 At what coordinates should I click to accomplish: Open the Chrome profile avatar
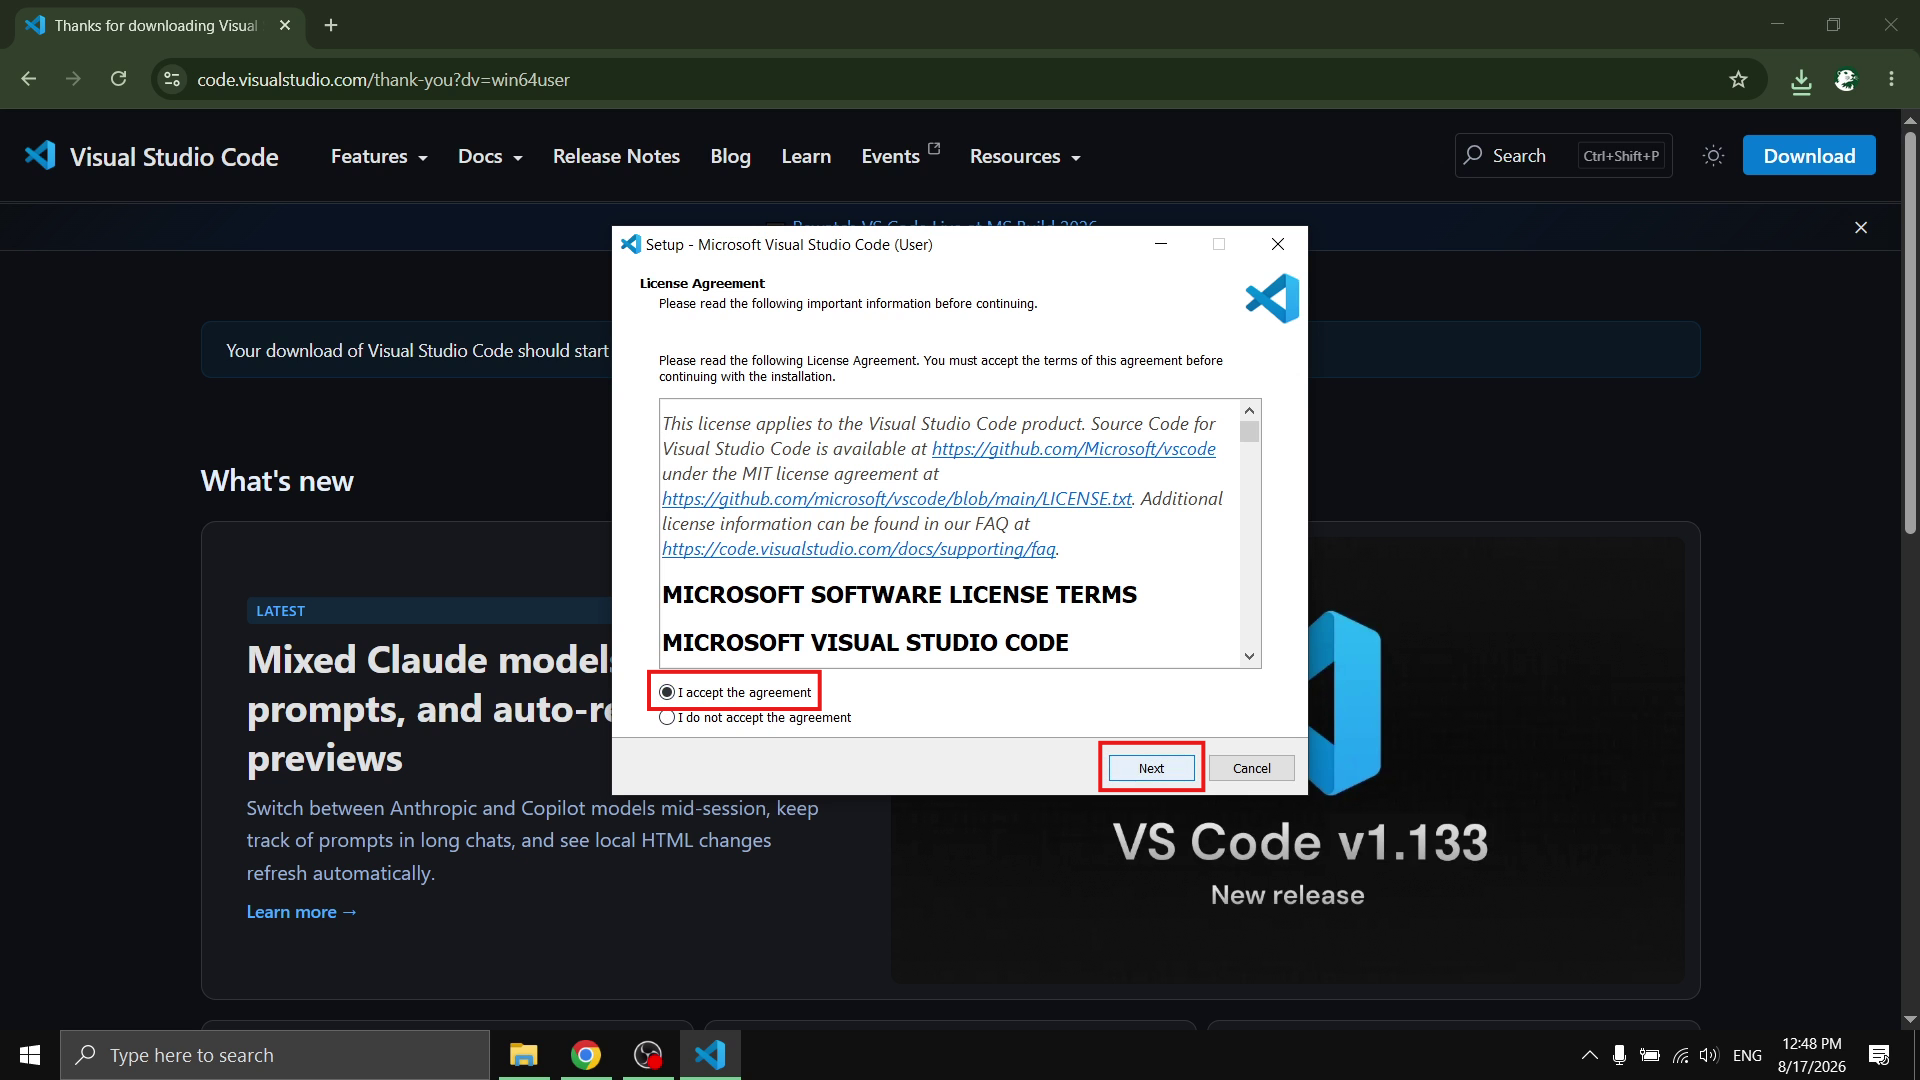tap(1846, 80)
